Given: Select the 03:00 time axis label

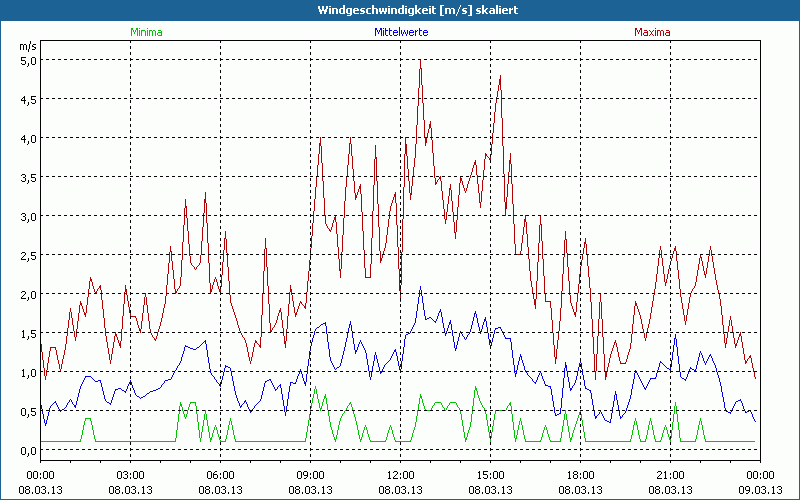Looking at the screenshot, I should click(x=130, y=475).
